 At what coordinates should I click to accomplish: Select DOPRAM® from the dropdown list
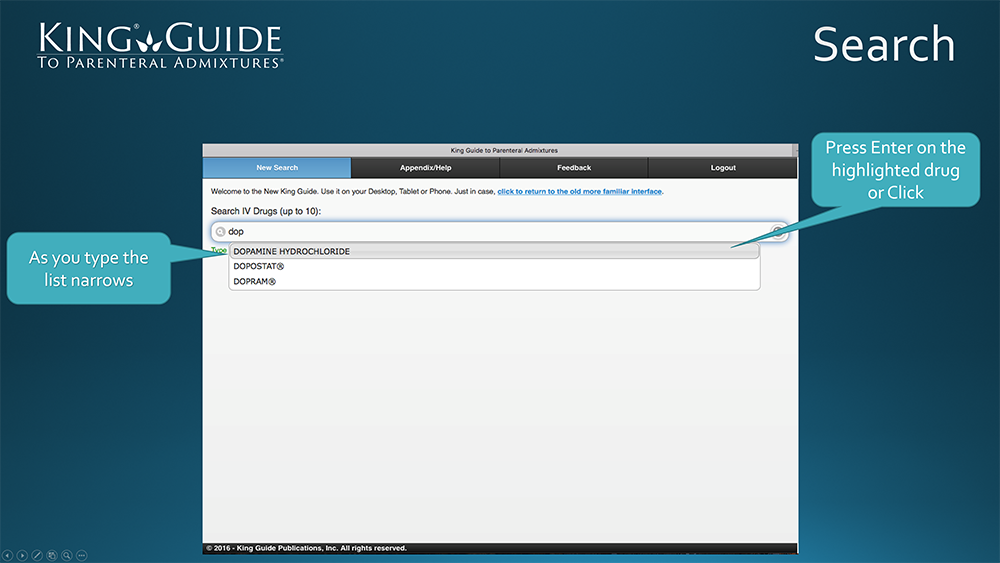click(494, 281)
